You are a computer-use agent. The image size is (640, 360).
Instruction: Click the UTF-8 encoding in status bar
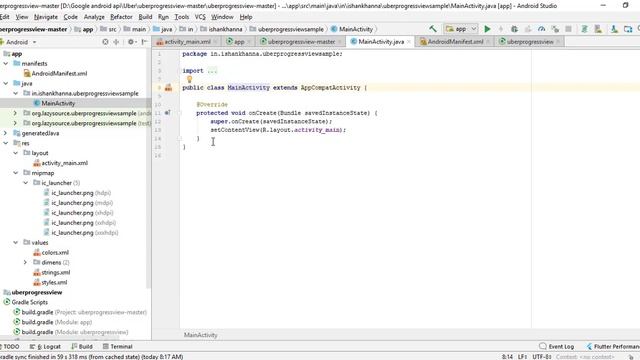coord(542,357)
